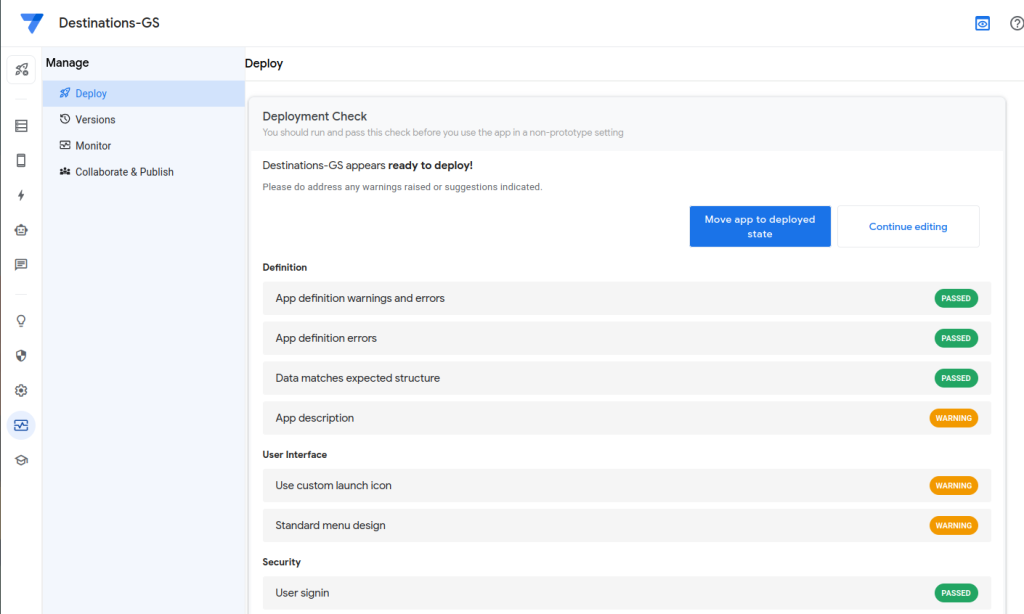This screenshot has height=614, width=1024.
Task: Open the Views phone icon in left rail
Action: pos(22,161)
